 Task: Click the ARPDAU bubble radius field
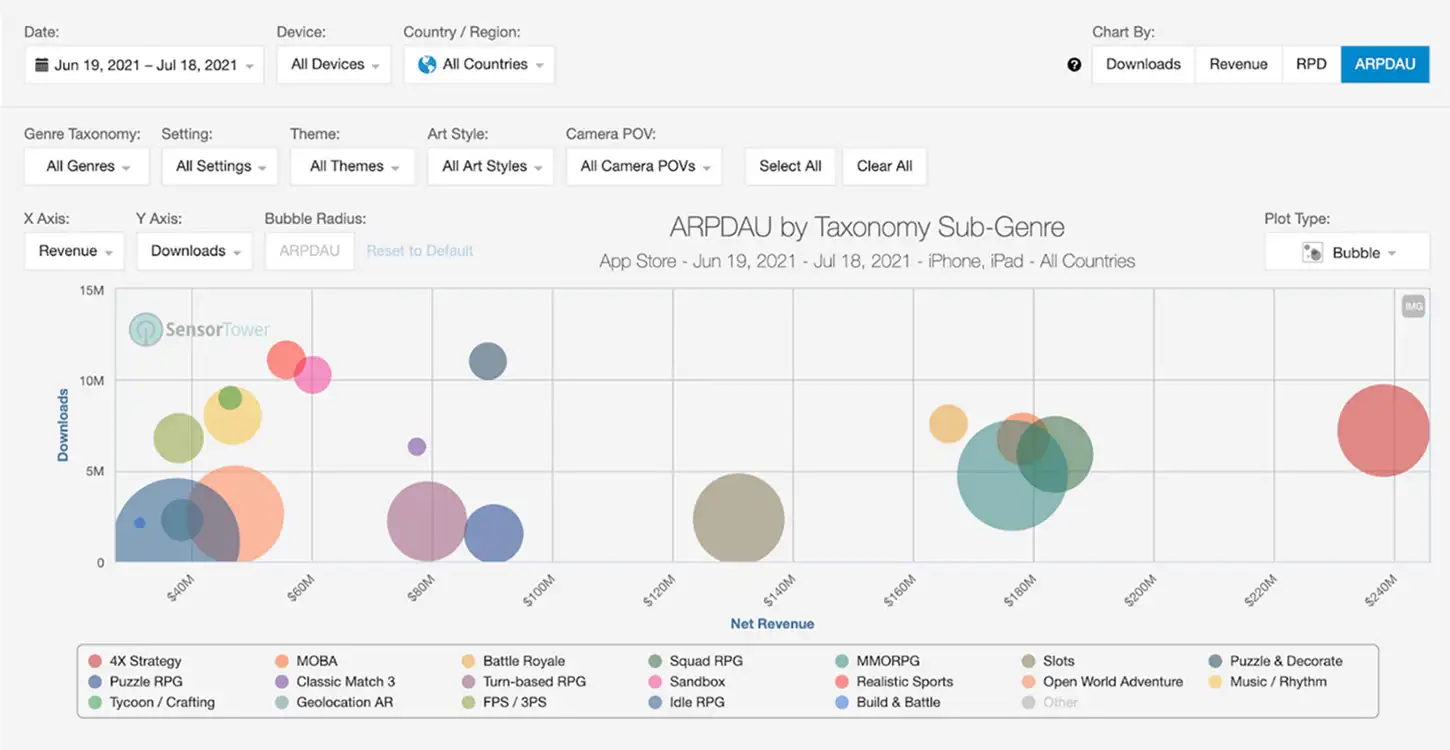coord(309,251)
